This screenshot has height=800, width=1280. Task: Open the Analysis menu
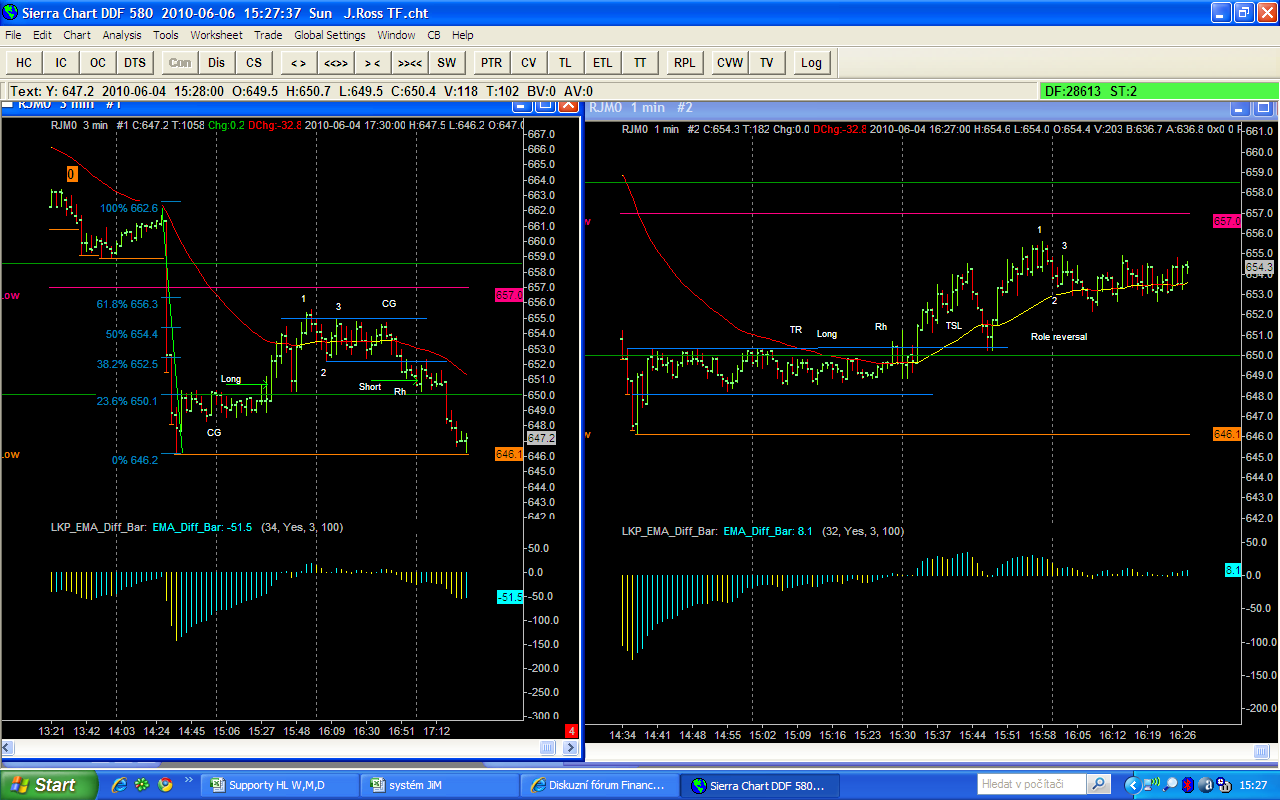[122, 35]
